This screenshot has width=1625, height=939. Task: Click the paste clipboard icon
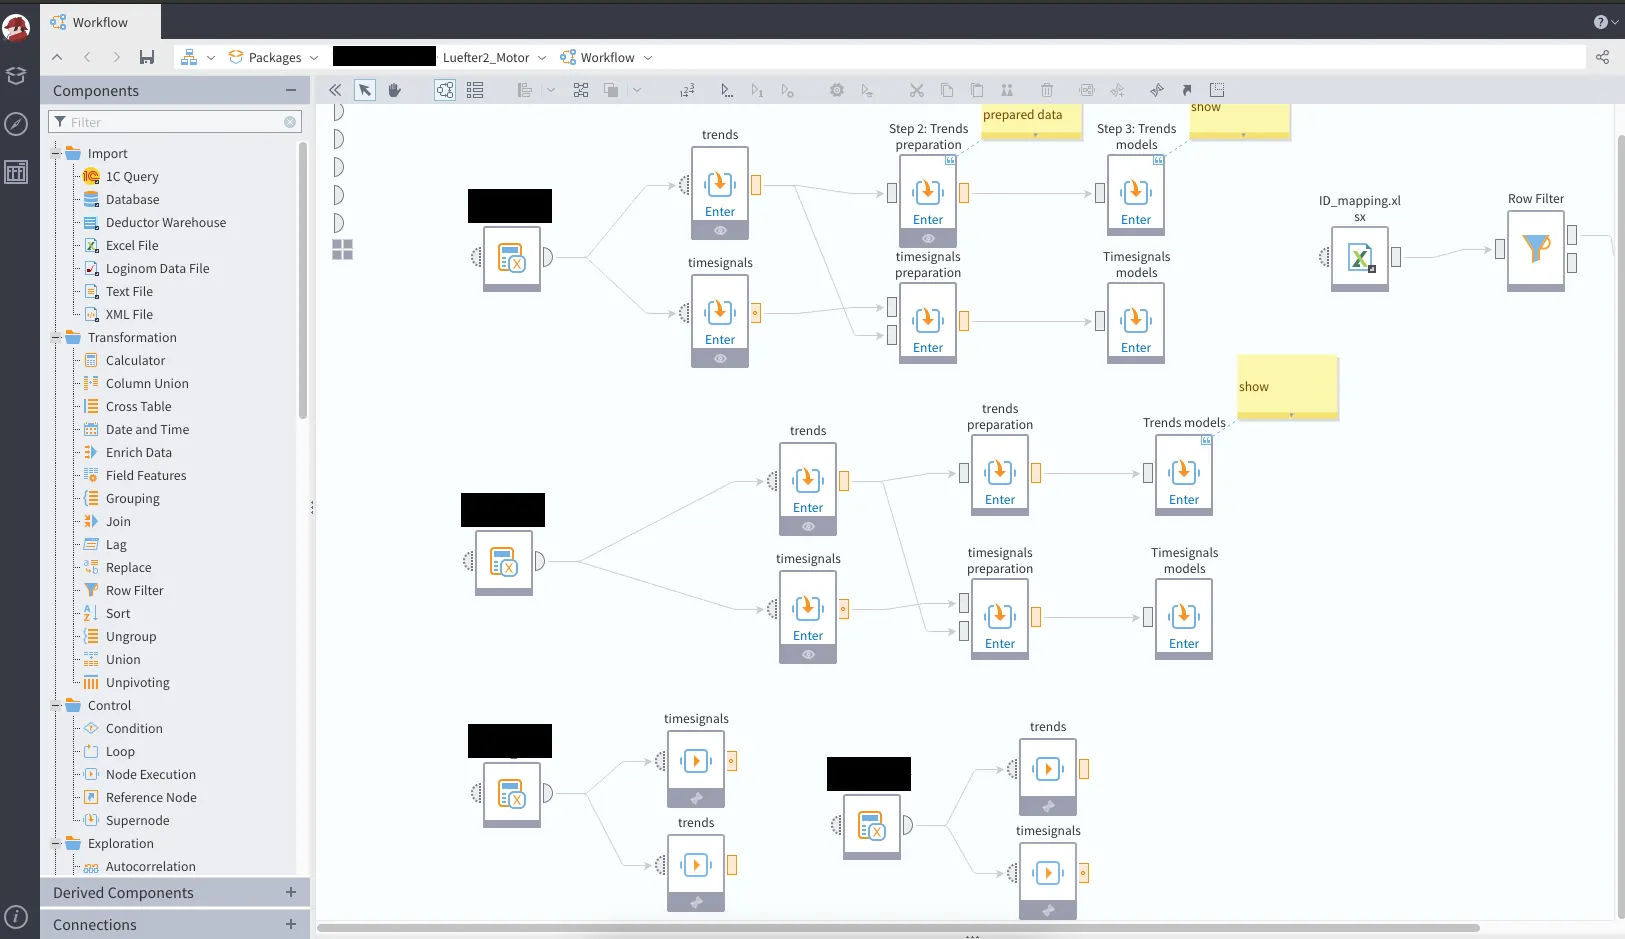(x=977, y=90)
